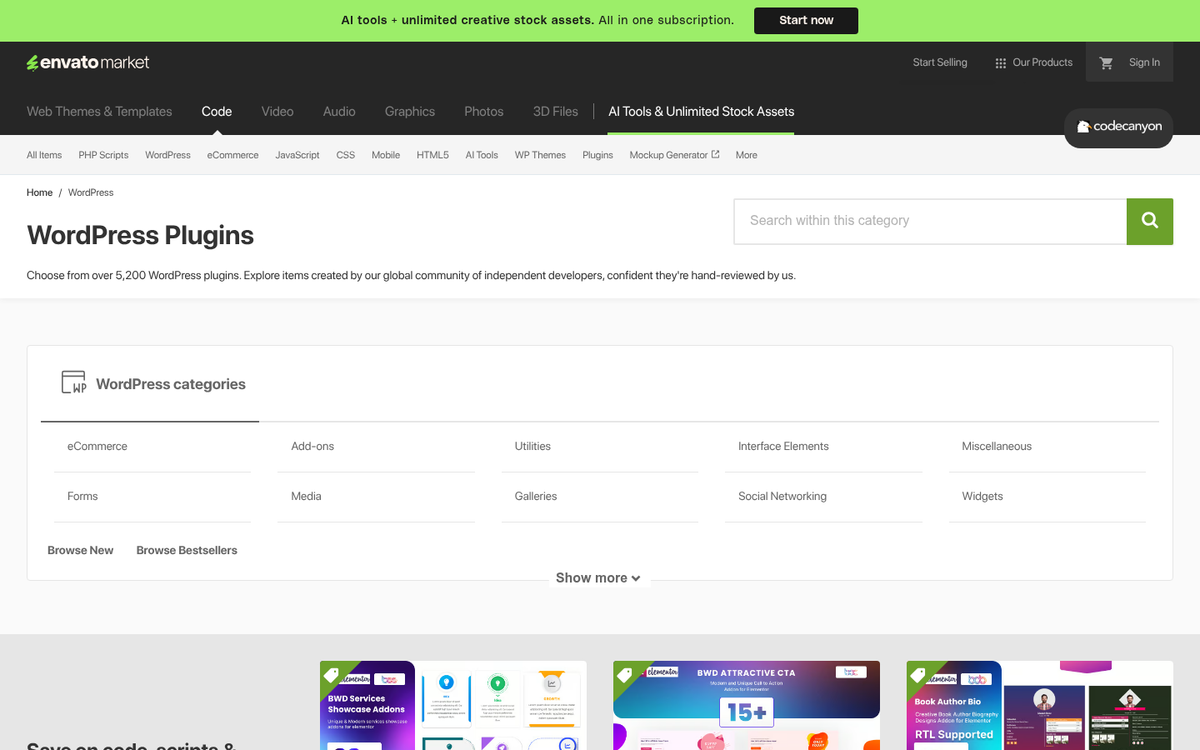Open AI Tools & Unlimited Stock Assets tab
This screenshot has height=750, width=1200.
pos(700,111)
